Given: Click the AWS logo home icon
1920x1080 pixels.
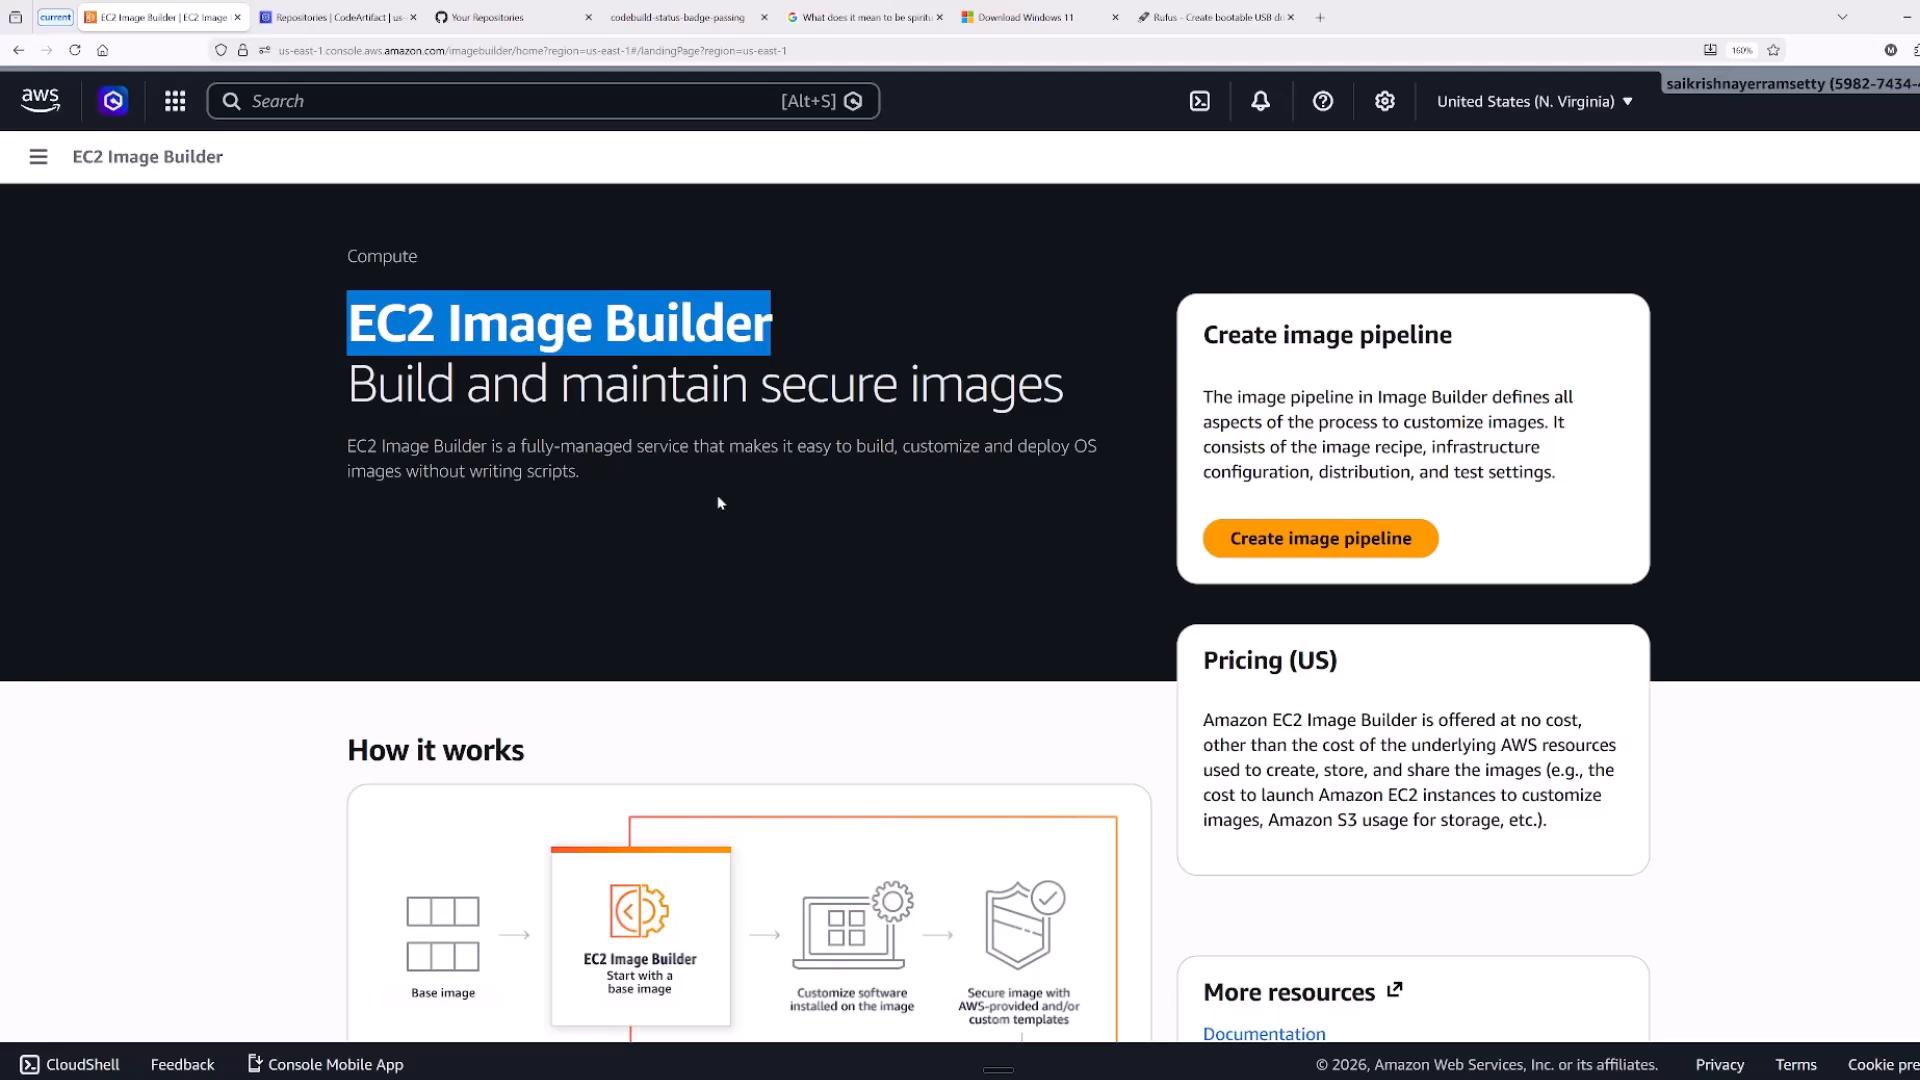Looking at the screenshot, I should click(x=40, y=100).
